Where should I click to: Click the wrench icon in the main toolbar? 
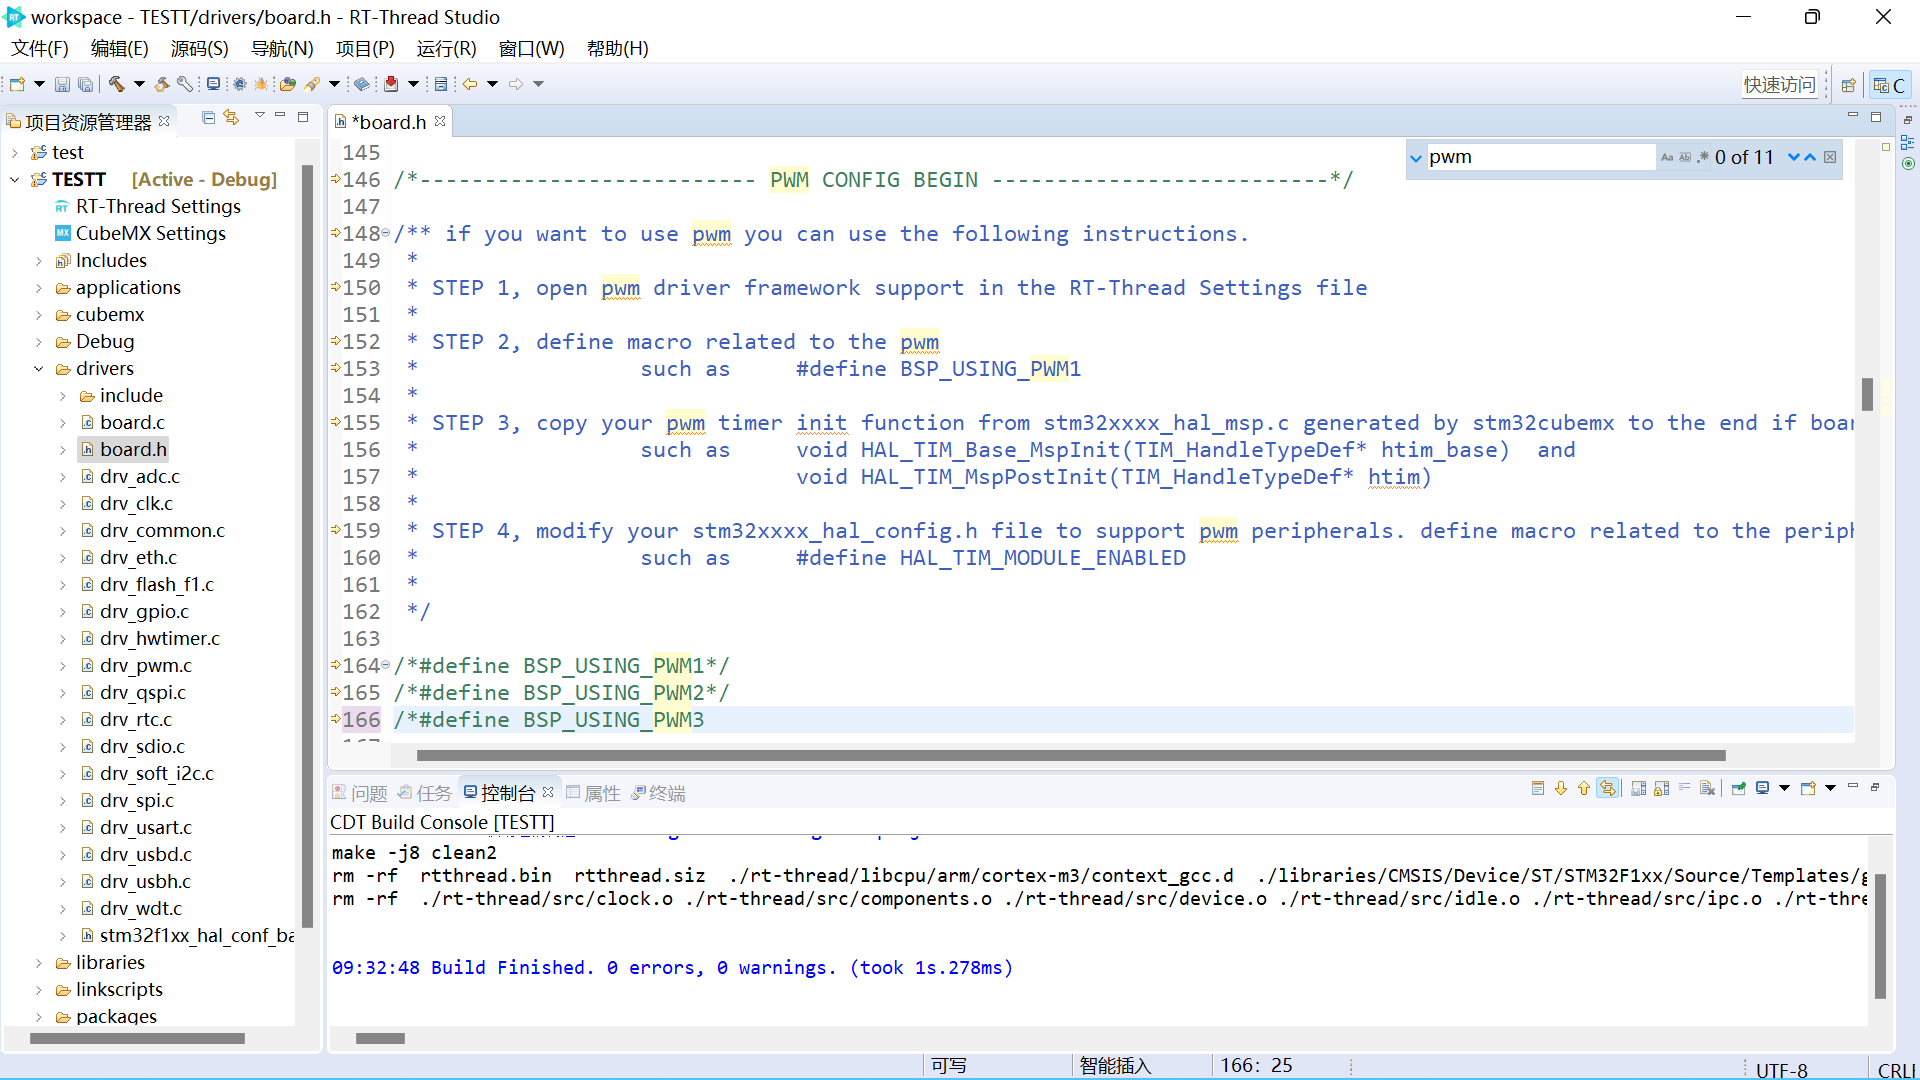pos(185,84)
